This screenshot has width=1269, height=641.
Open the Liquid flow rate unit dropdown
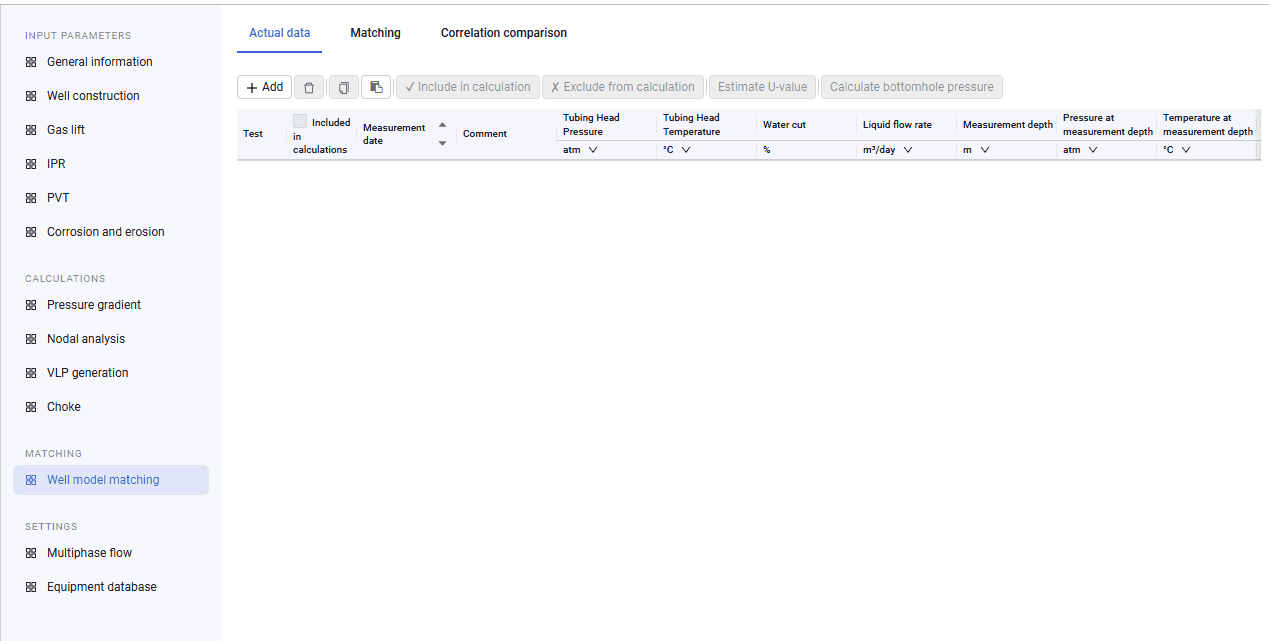tap(887, 150)
